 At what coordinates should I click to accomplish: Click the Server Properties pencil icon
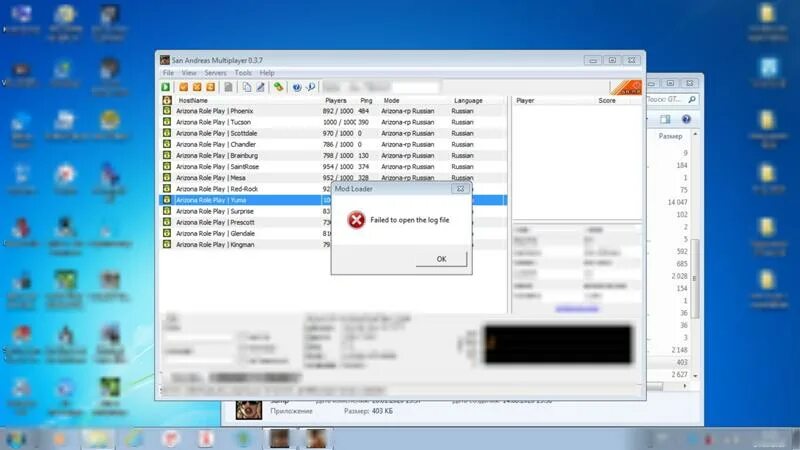261,87
